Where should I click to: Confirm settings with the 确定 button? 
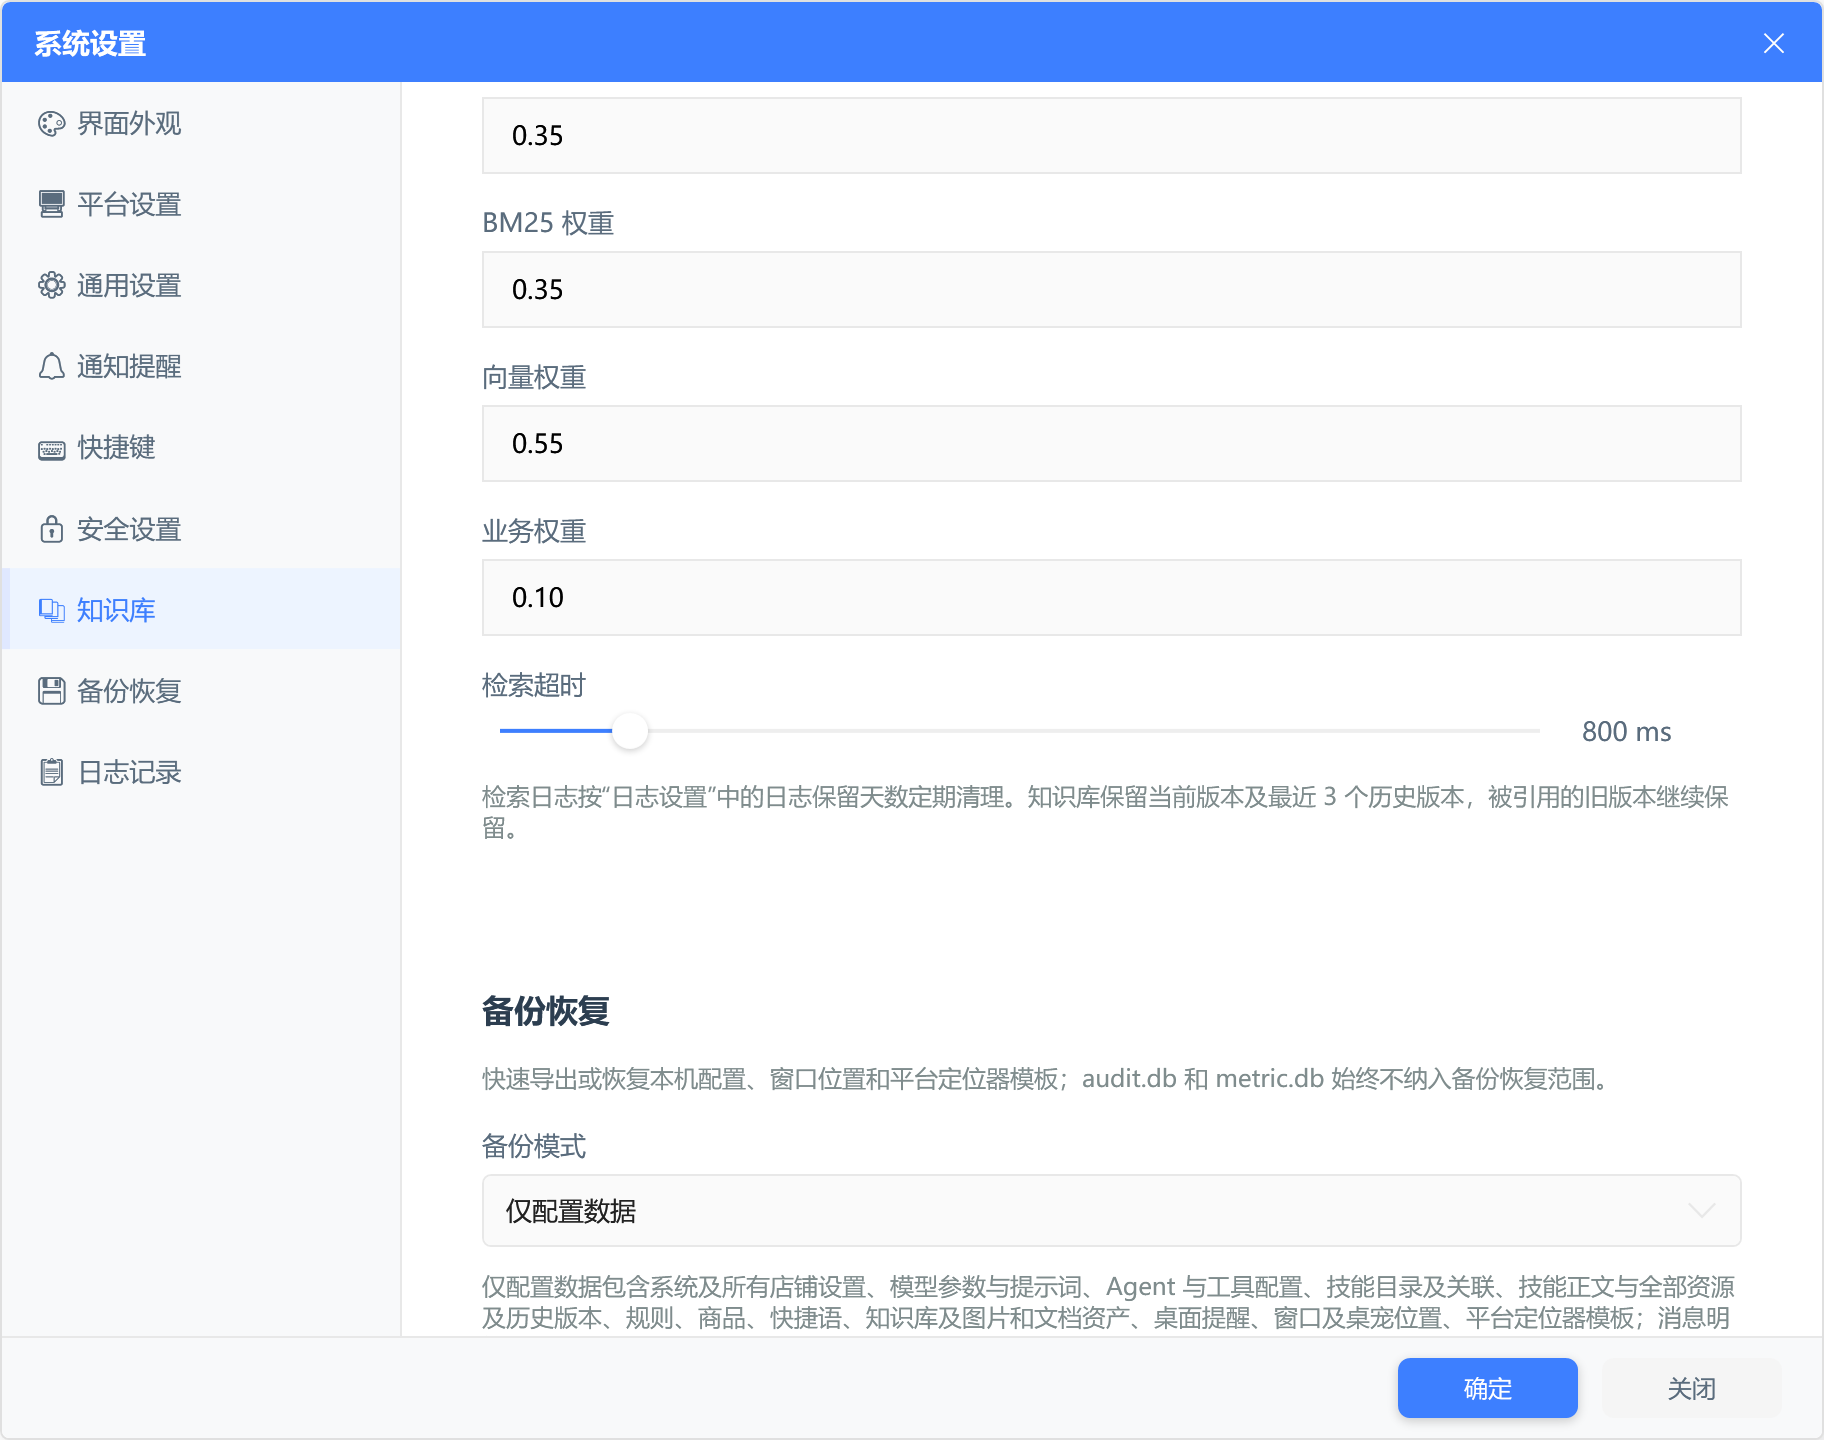(1487, 1388)
